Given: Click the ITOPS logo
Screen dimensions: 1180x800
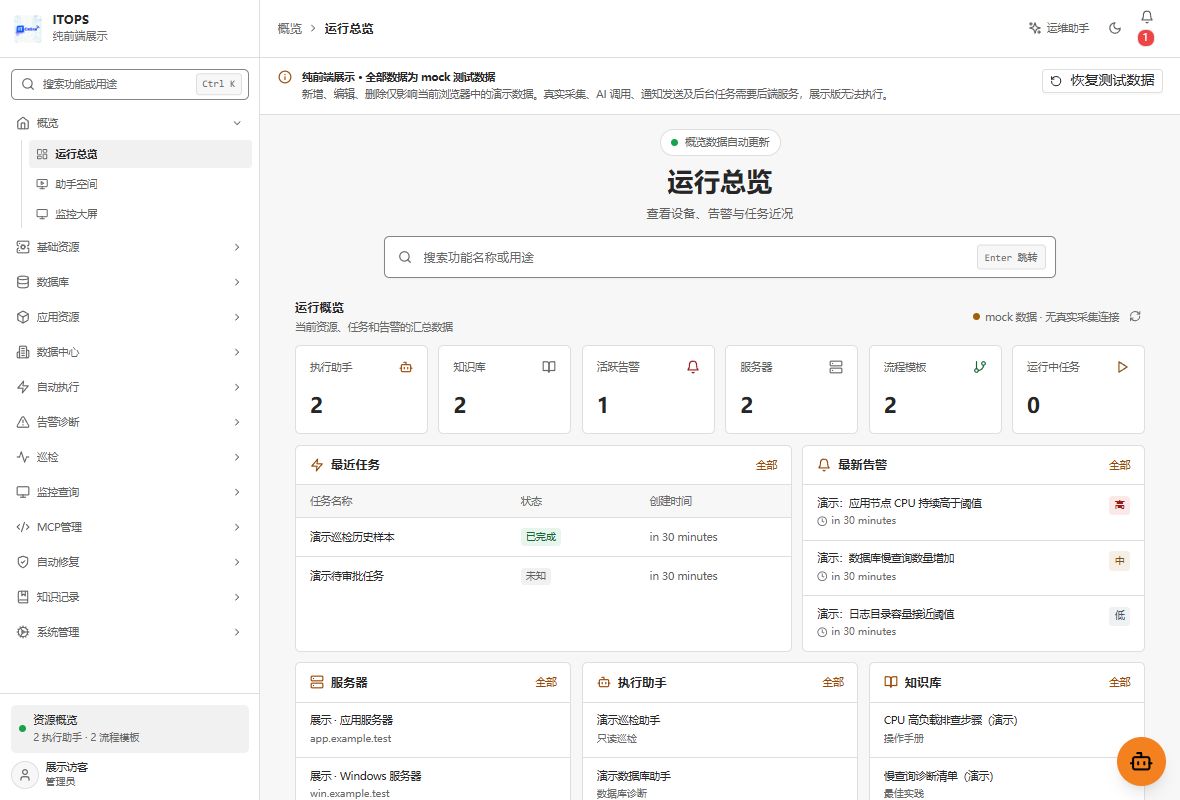Looking at the screenshot, I should pos(28,28).
